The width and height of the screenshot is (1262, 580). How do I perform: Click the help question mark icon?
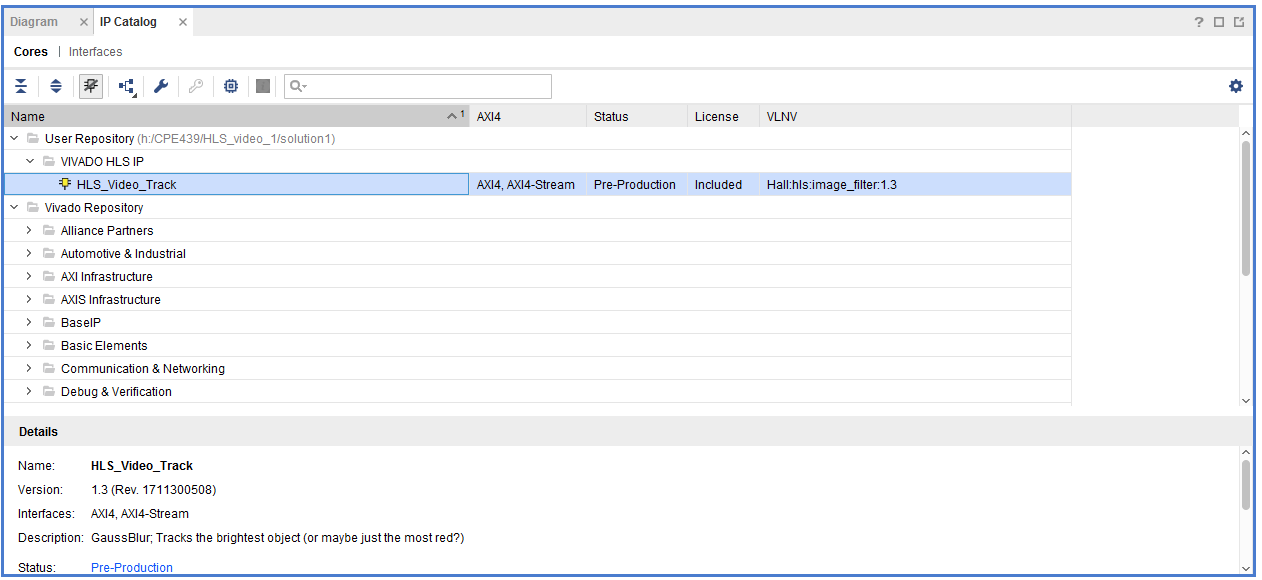tap(1199, 22)
